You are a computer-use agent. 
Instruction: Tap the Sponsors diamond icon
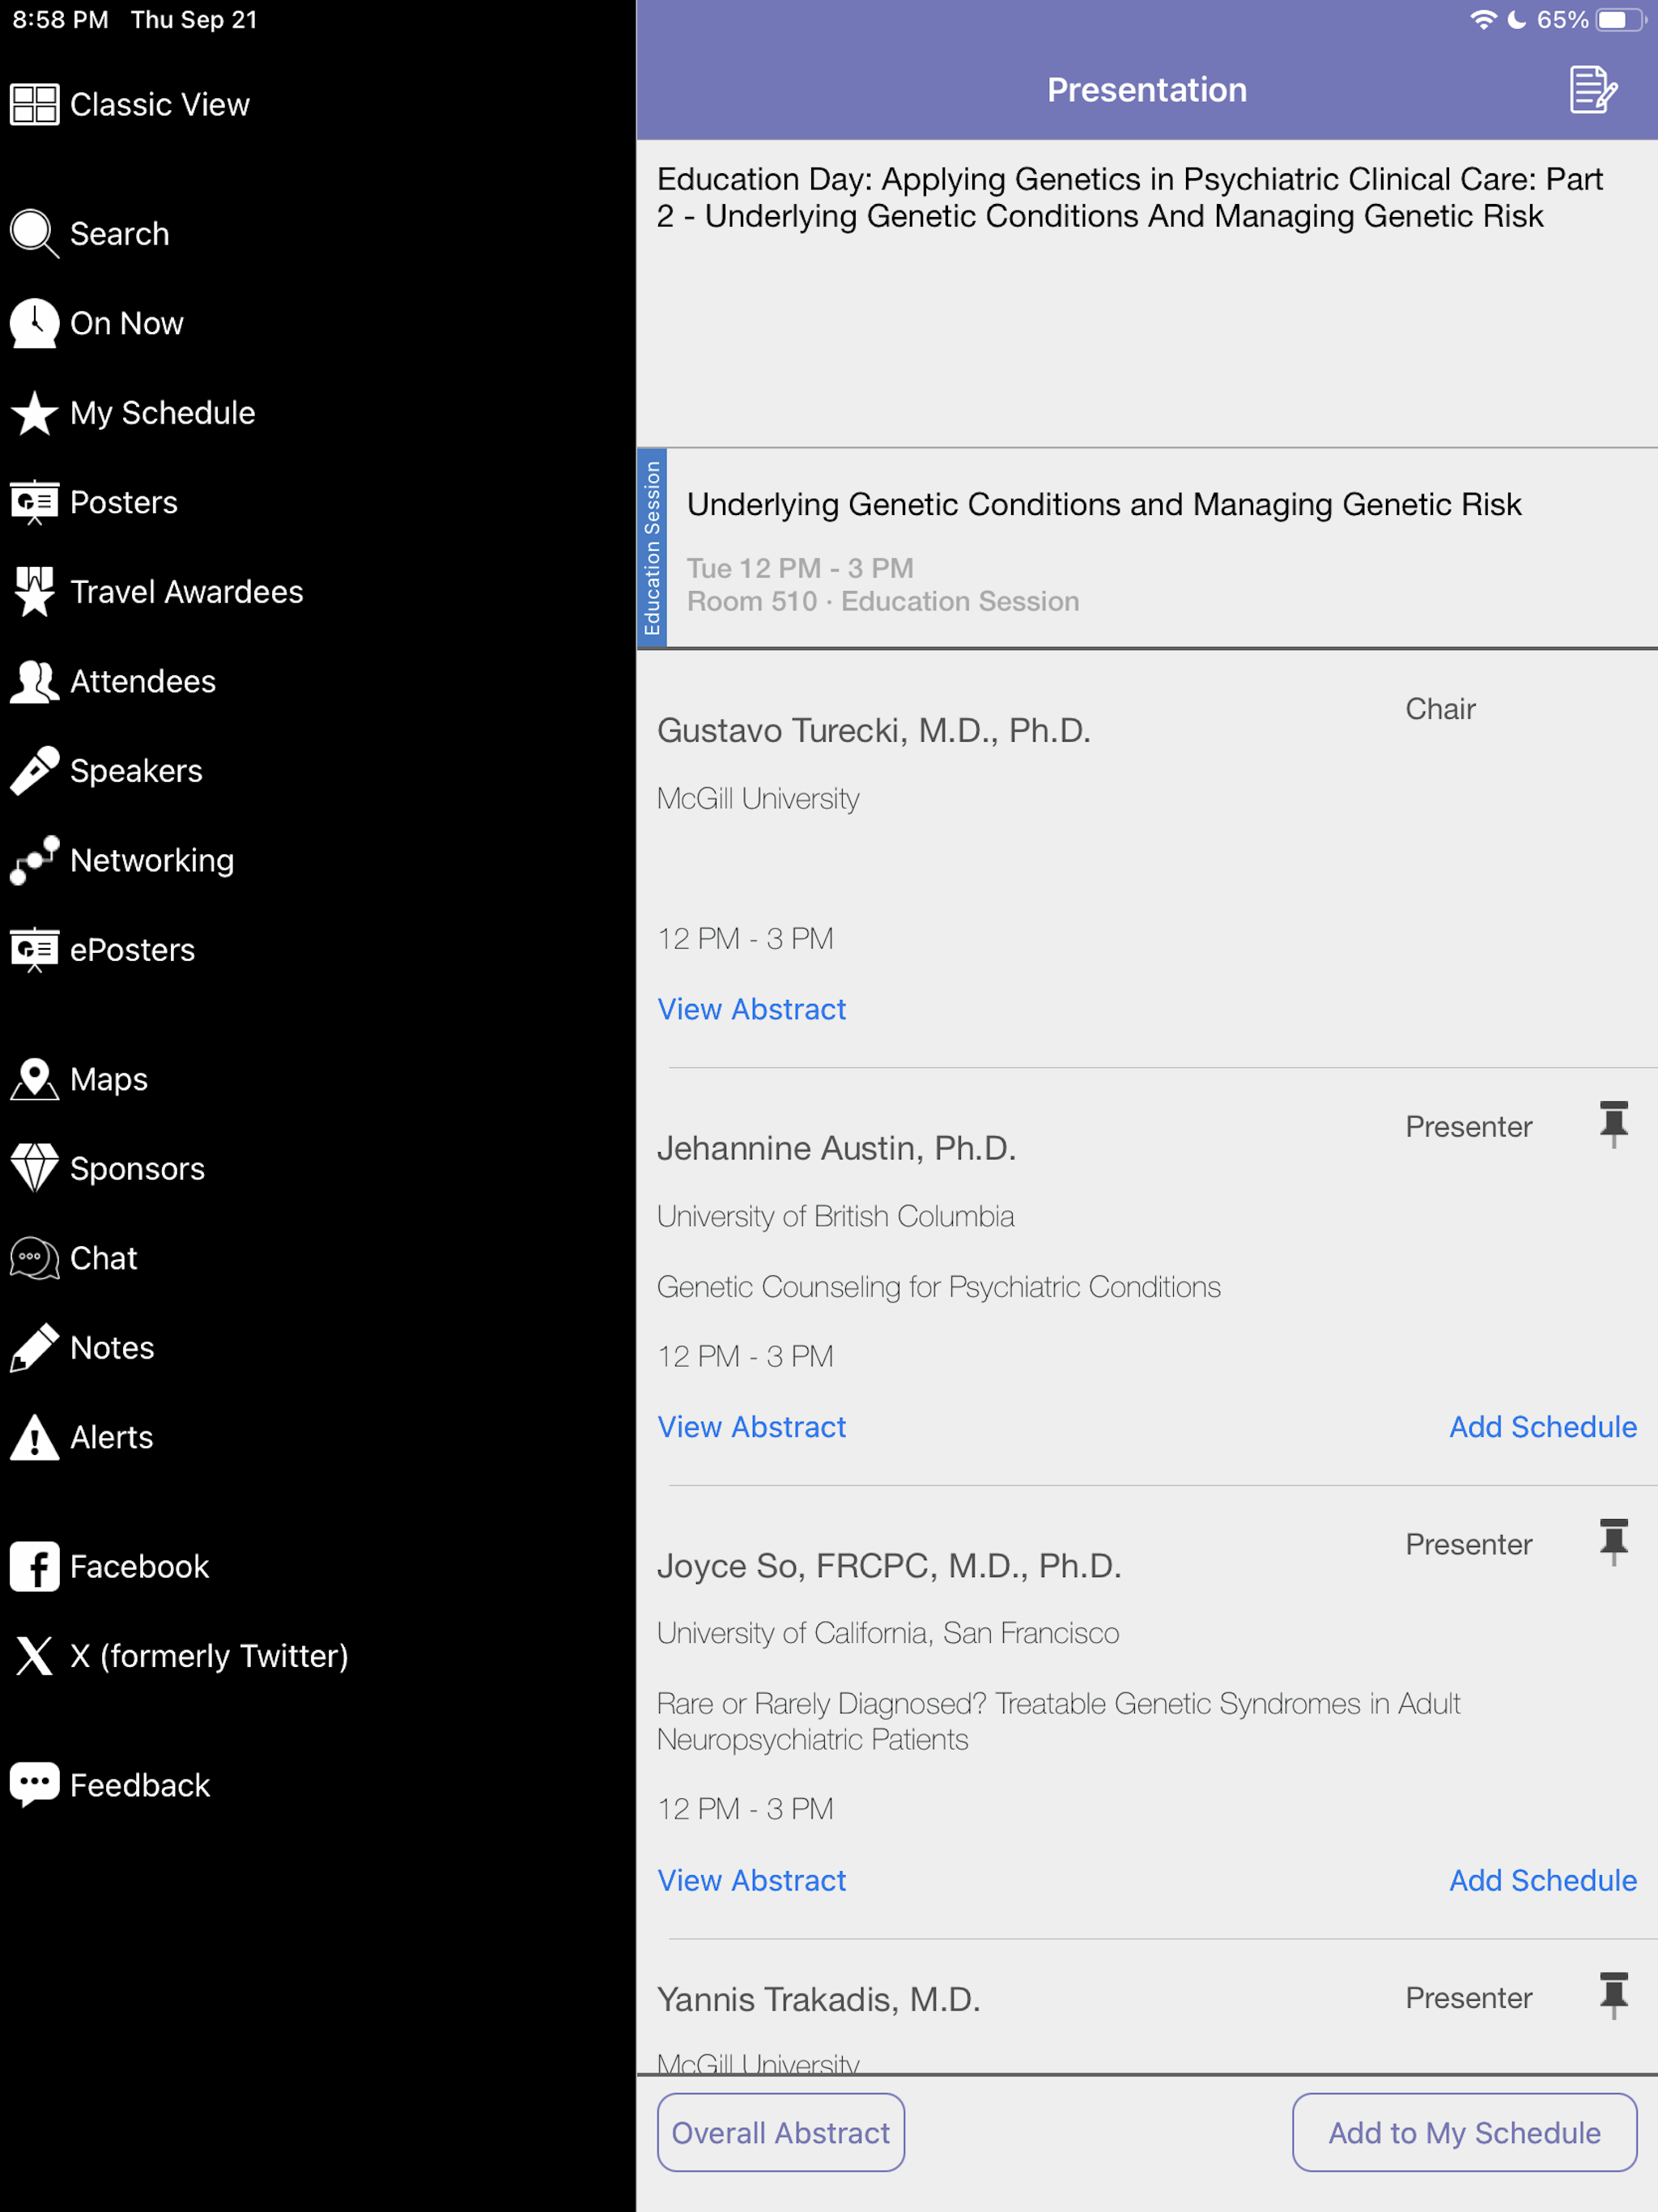click(x=34, y=1168)
